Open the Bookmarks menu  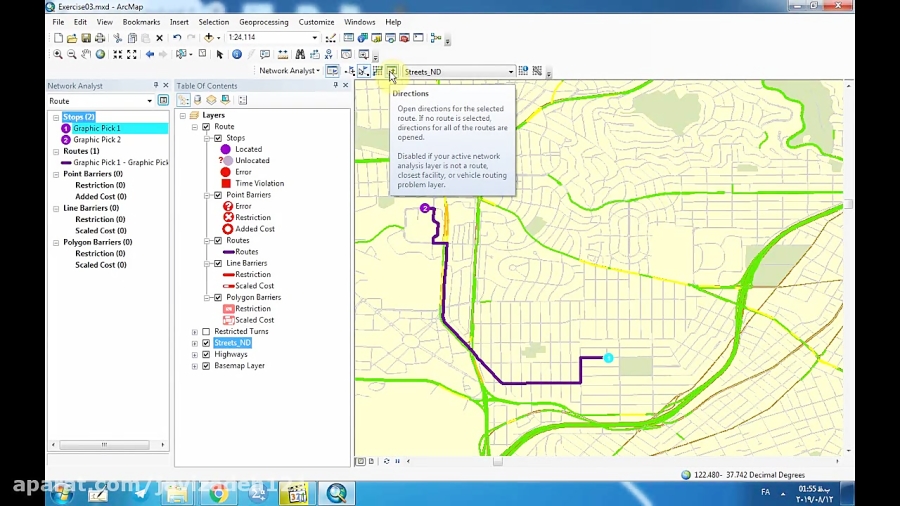pos(141,22)
